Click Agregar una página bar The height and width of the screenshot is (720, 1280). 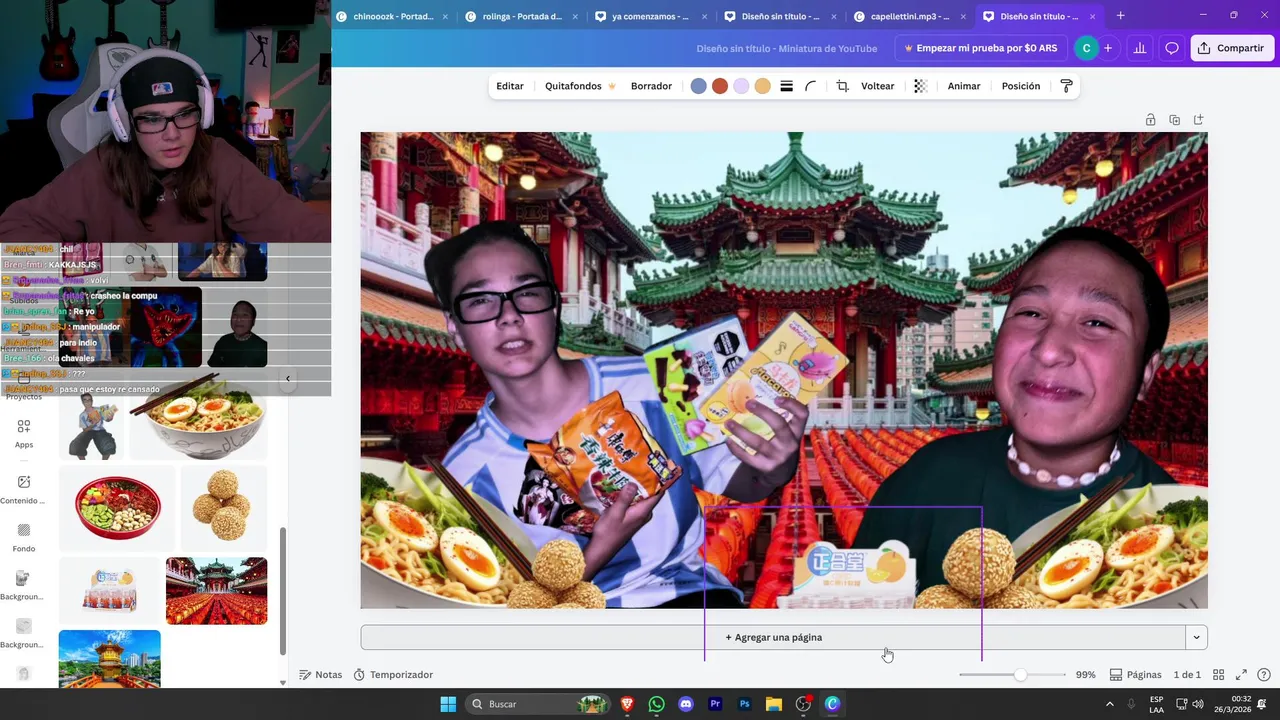(773, 637)
